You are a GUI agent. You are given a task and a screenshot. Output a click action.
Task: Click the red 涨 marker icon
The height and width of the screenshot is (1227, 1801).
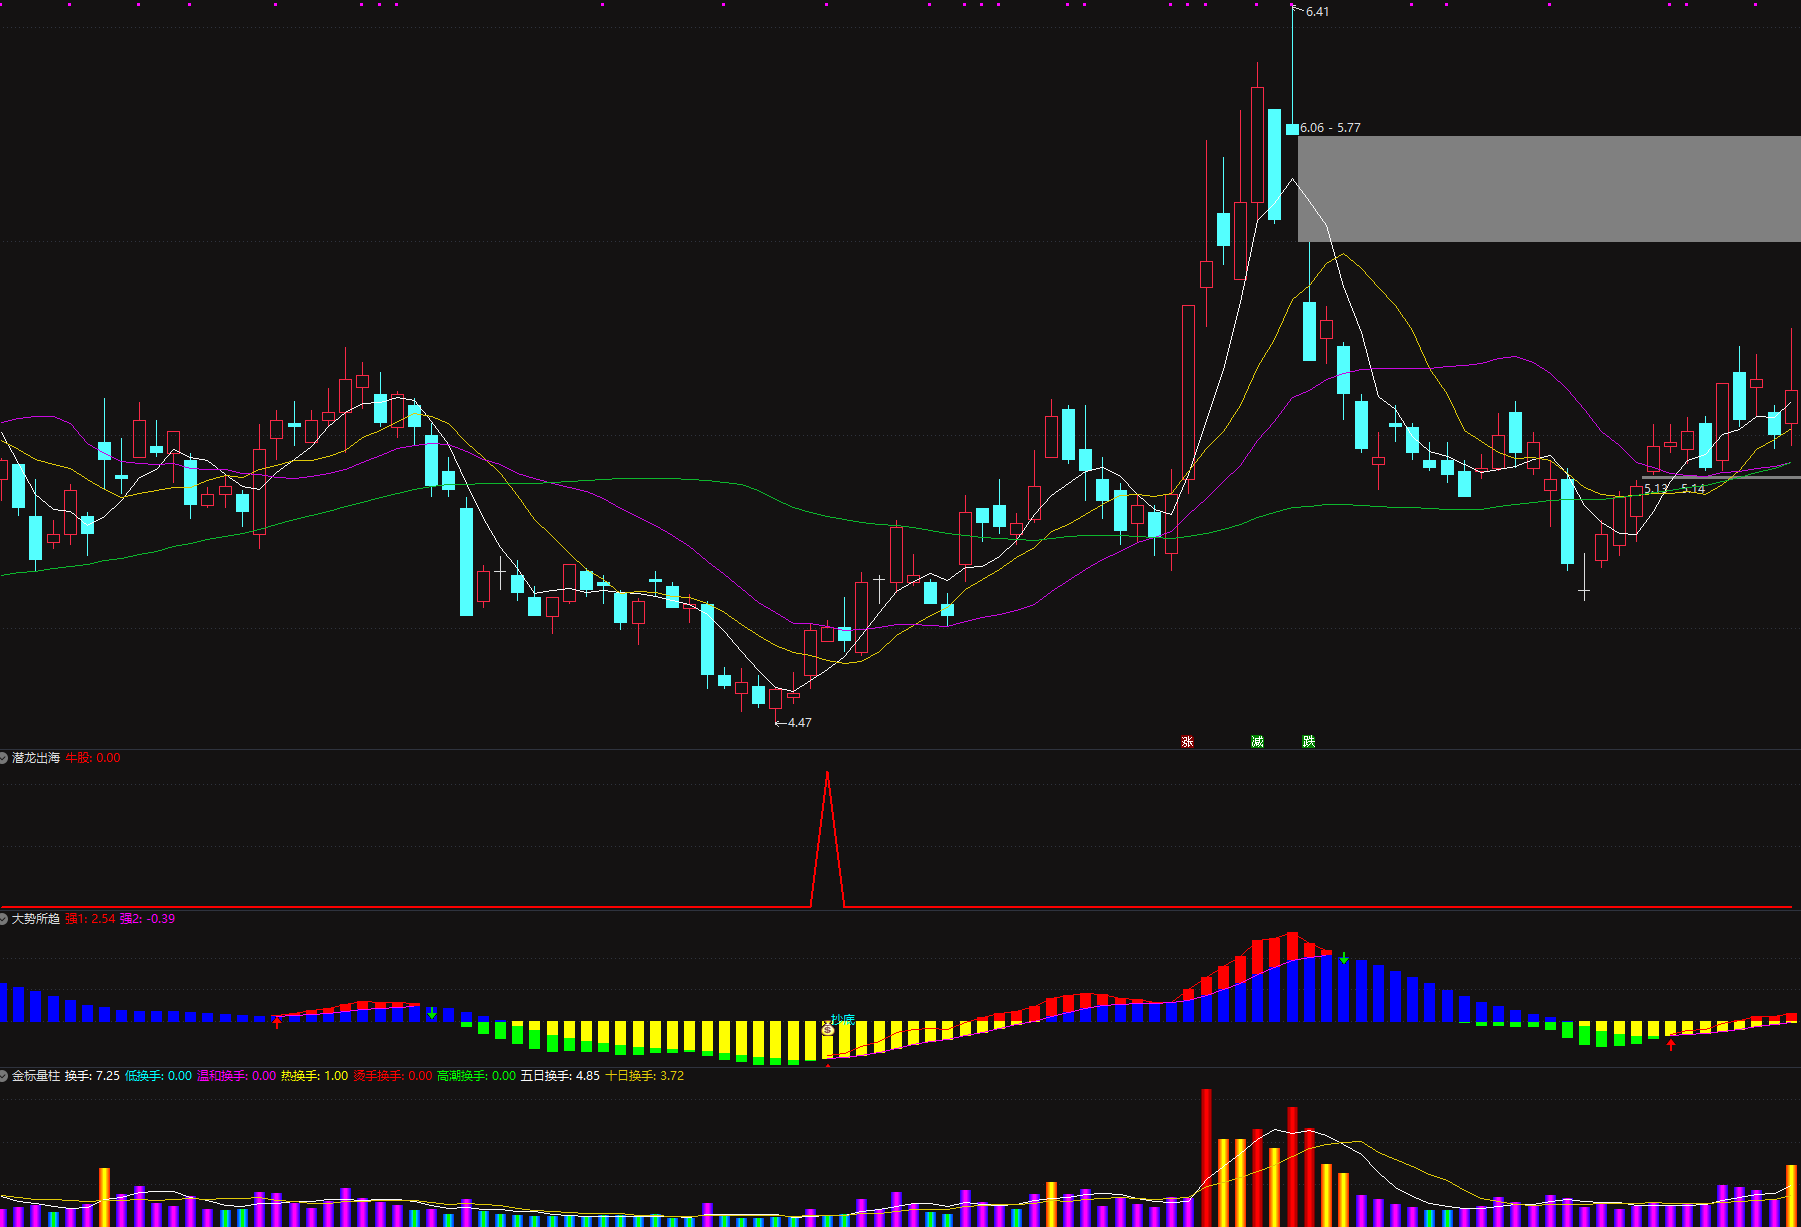(x=1187, y=741)
